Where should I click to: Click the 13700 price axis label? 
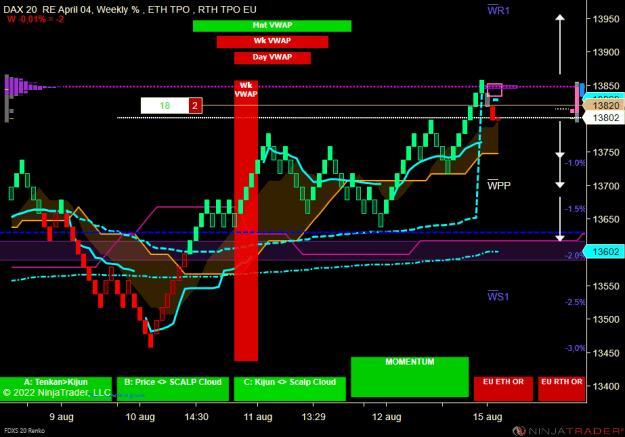click(x=606, y=186)
